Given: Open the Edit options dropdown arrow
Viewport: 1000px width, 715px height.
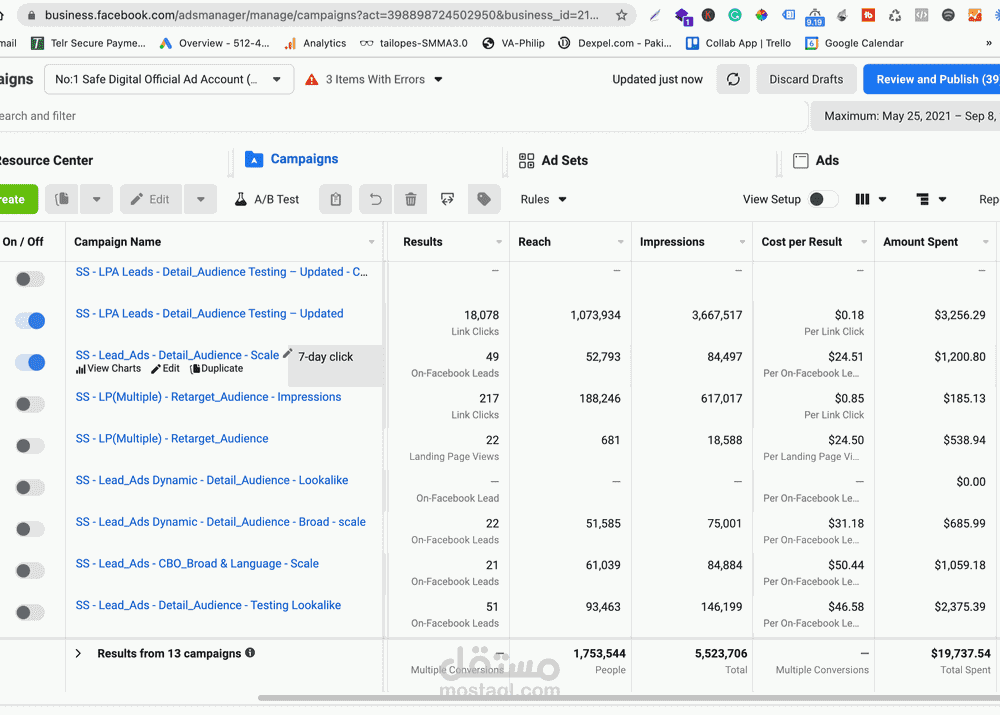Looking at the screenshot, I should [200, 199].
